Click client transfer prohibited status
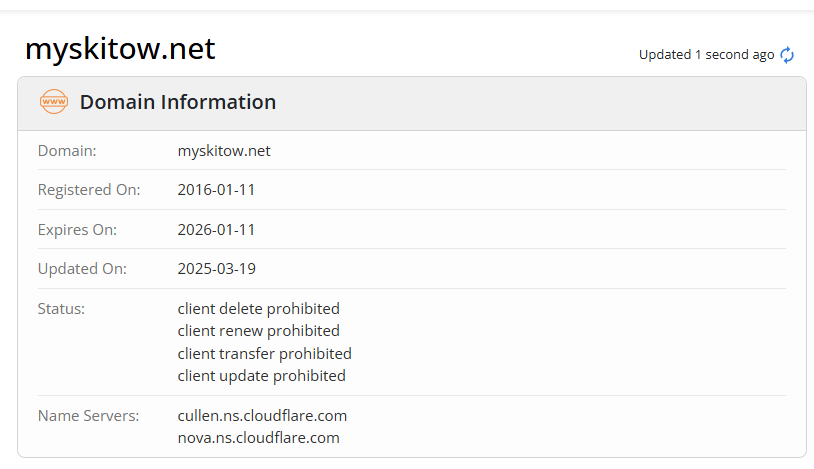The width and height of the screenshot is (814, 469). pyautogui.click(x=264, y=354)
